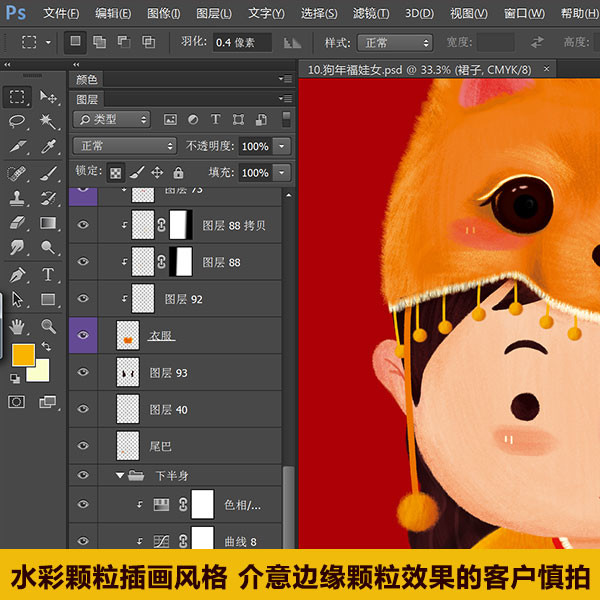
Task: Open the tool preset picker arrow
Action: pyautogui.click(x=48, y=42)
